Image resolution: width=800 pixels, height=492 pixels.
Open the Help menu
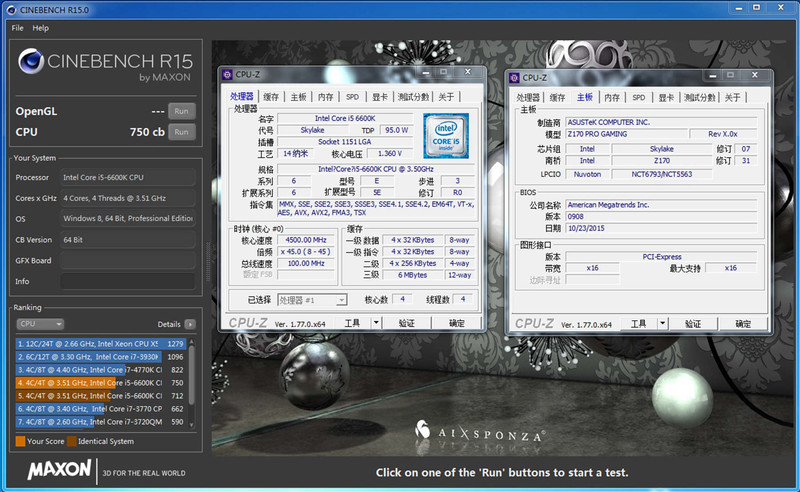point(41,28)
